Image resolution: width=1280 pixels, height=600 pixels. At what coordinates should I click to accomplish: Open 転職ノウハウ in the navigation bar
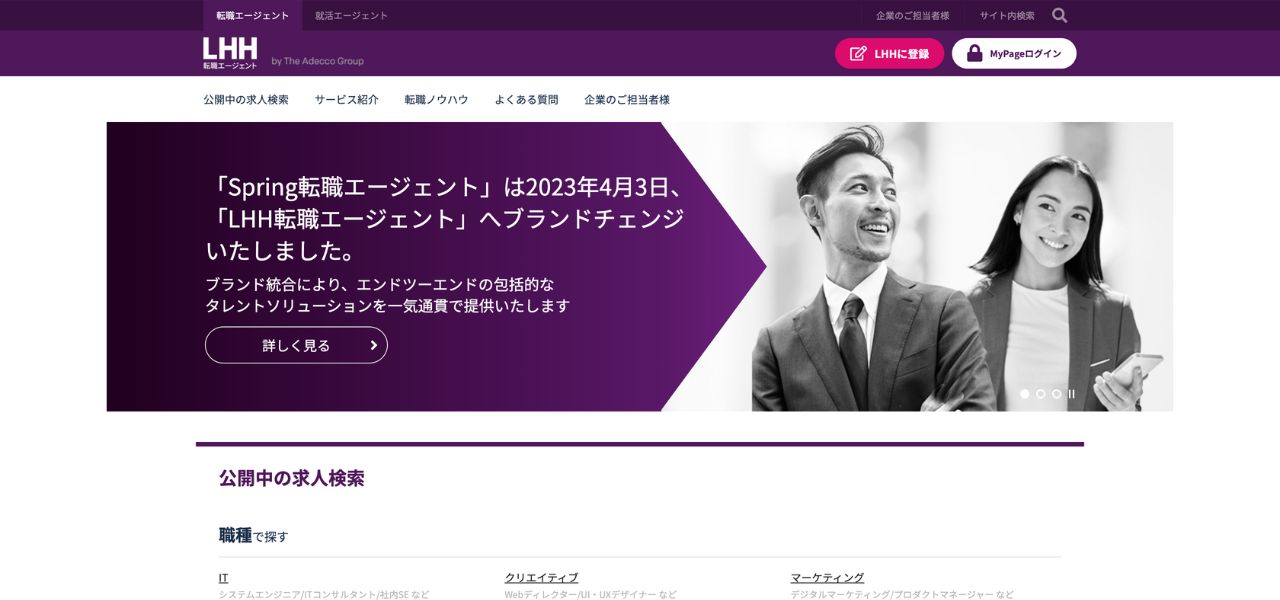tap(436, 99)
